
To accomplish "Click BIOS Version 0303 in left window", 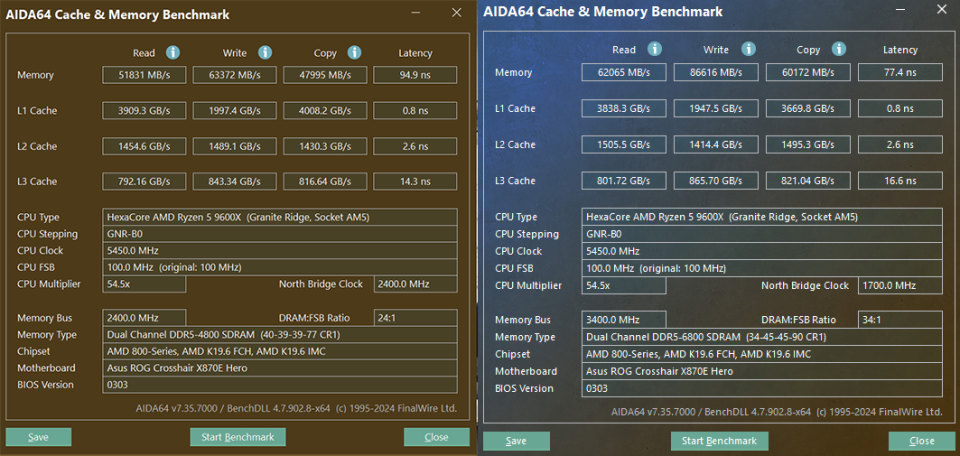I will coord(280,384).
